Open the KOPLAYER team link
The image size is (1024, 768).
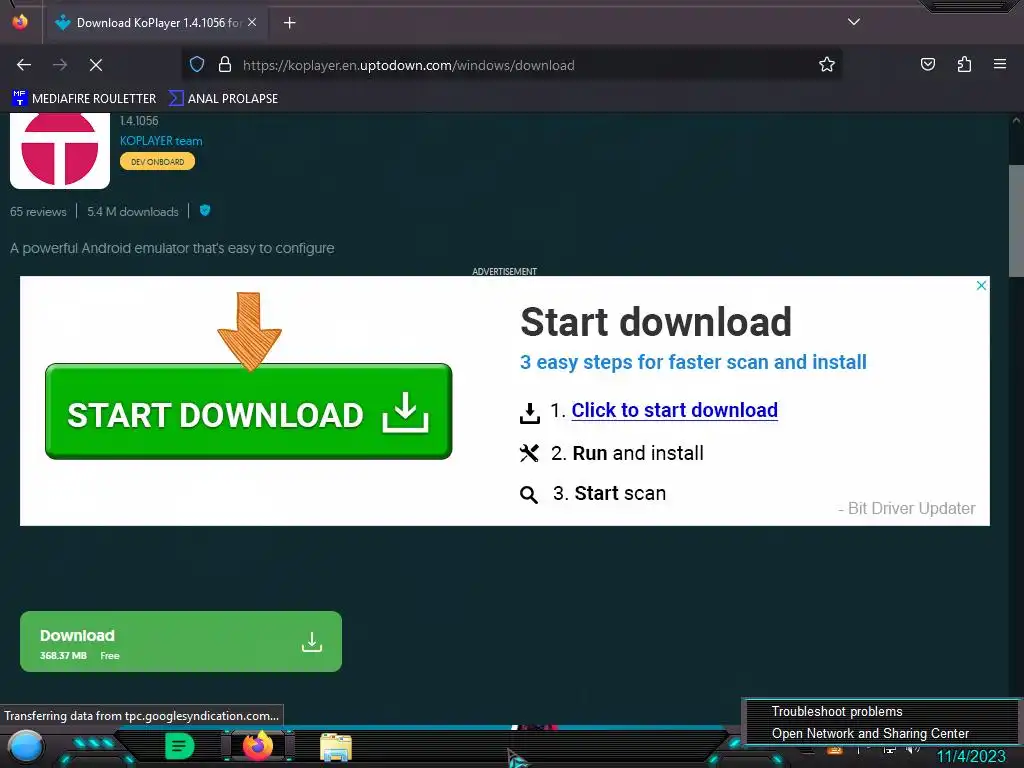[x=161, y=141]
